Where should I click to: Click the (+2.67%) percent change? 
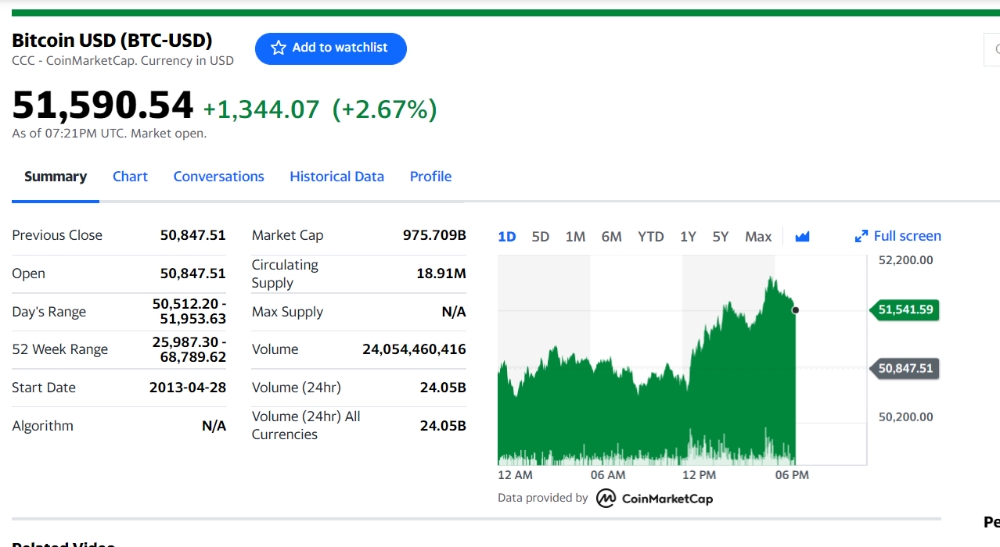click(385, 109)
